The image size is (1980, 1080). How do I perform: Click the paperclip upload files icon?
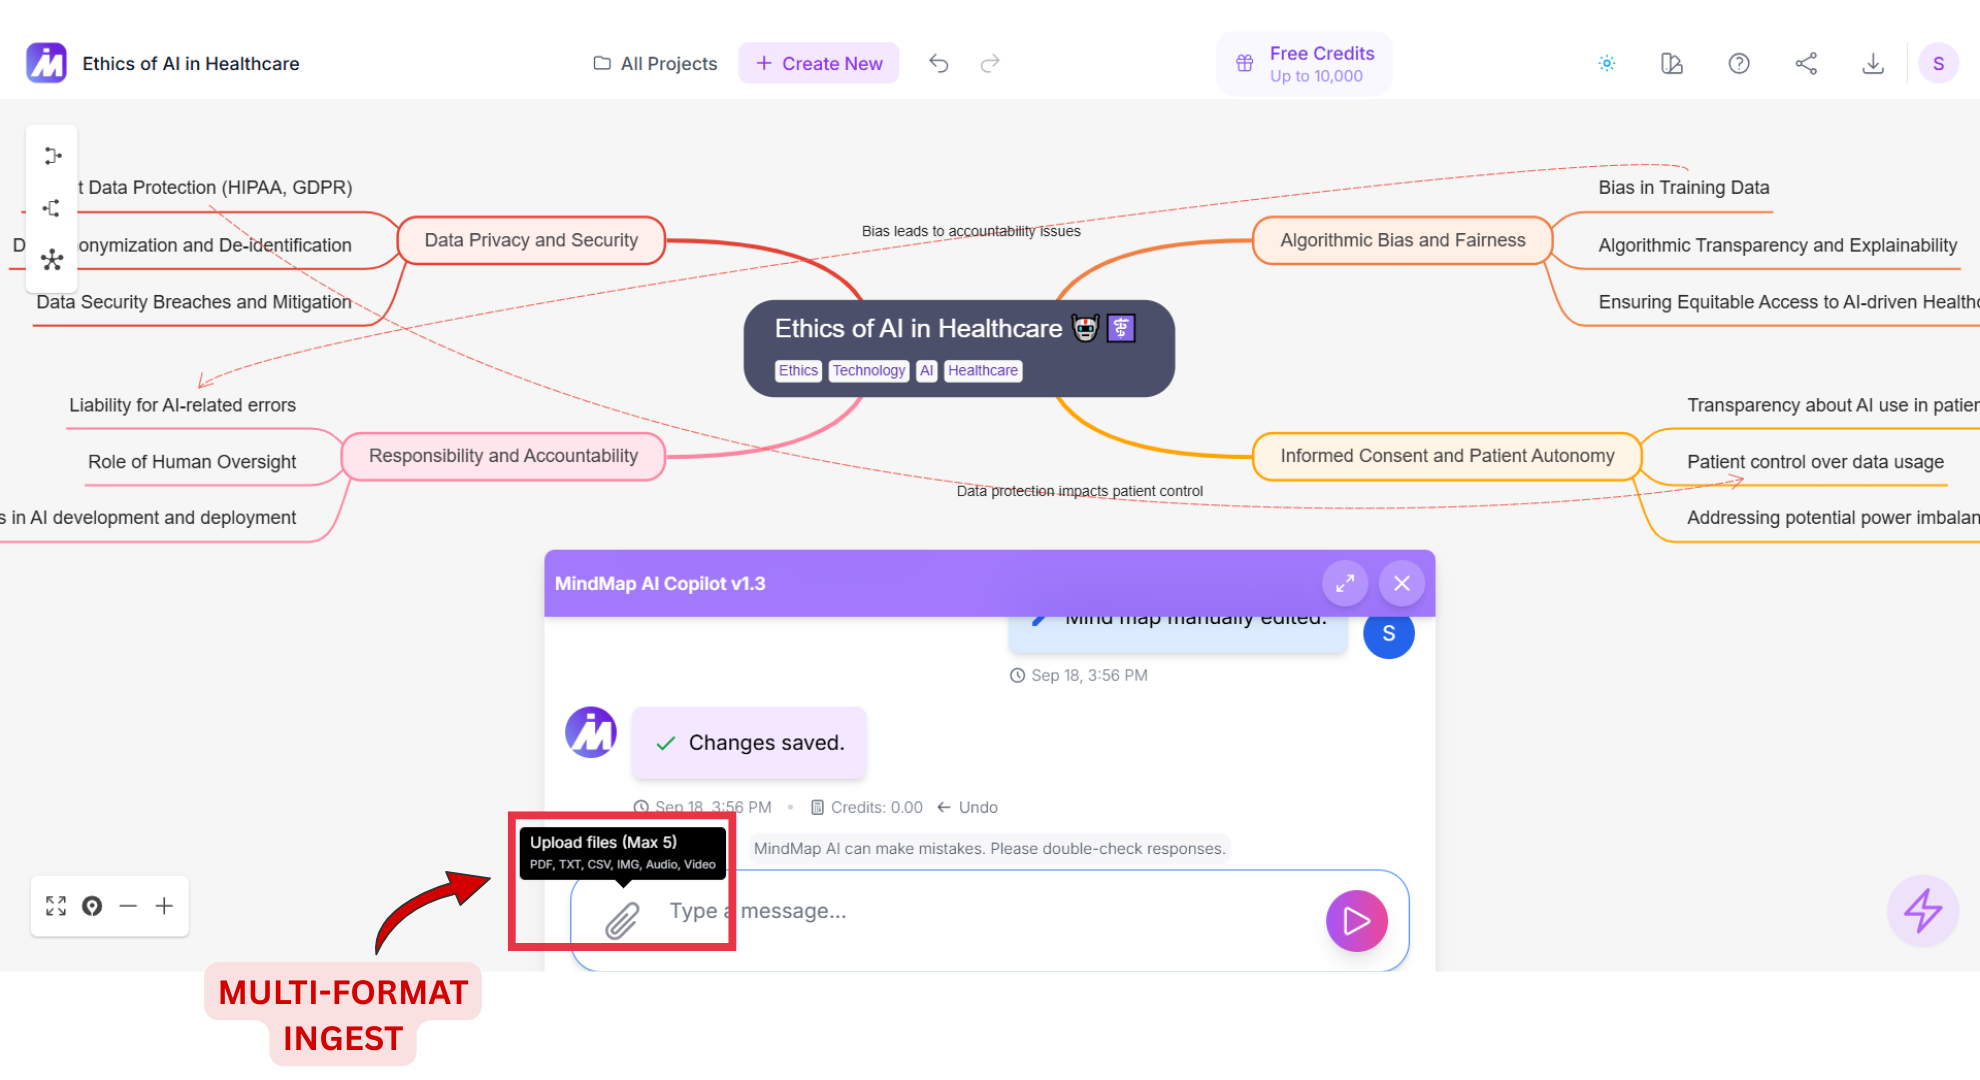pyautogui.click(x=621, y=920)
